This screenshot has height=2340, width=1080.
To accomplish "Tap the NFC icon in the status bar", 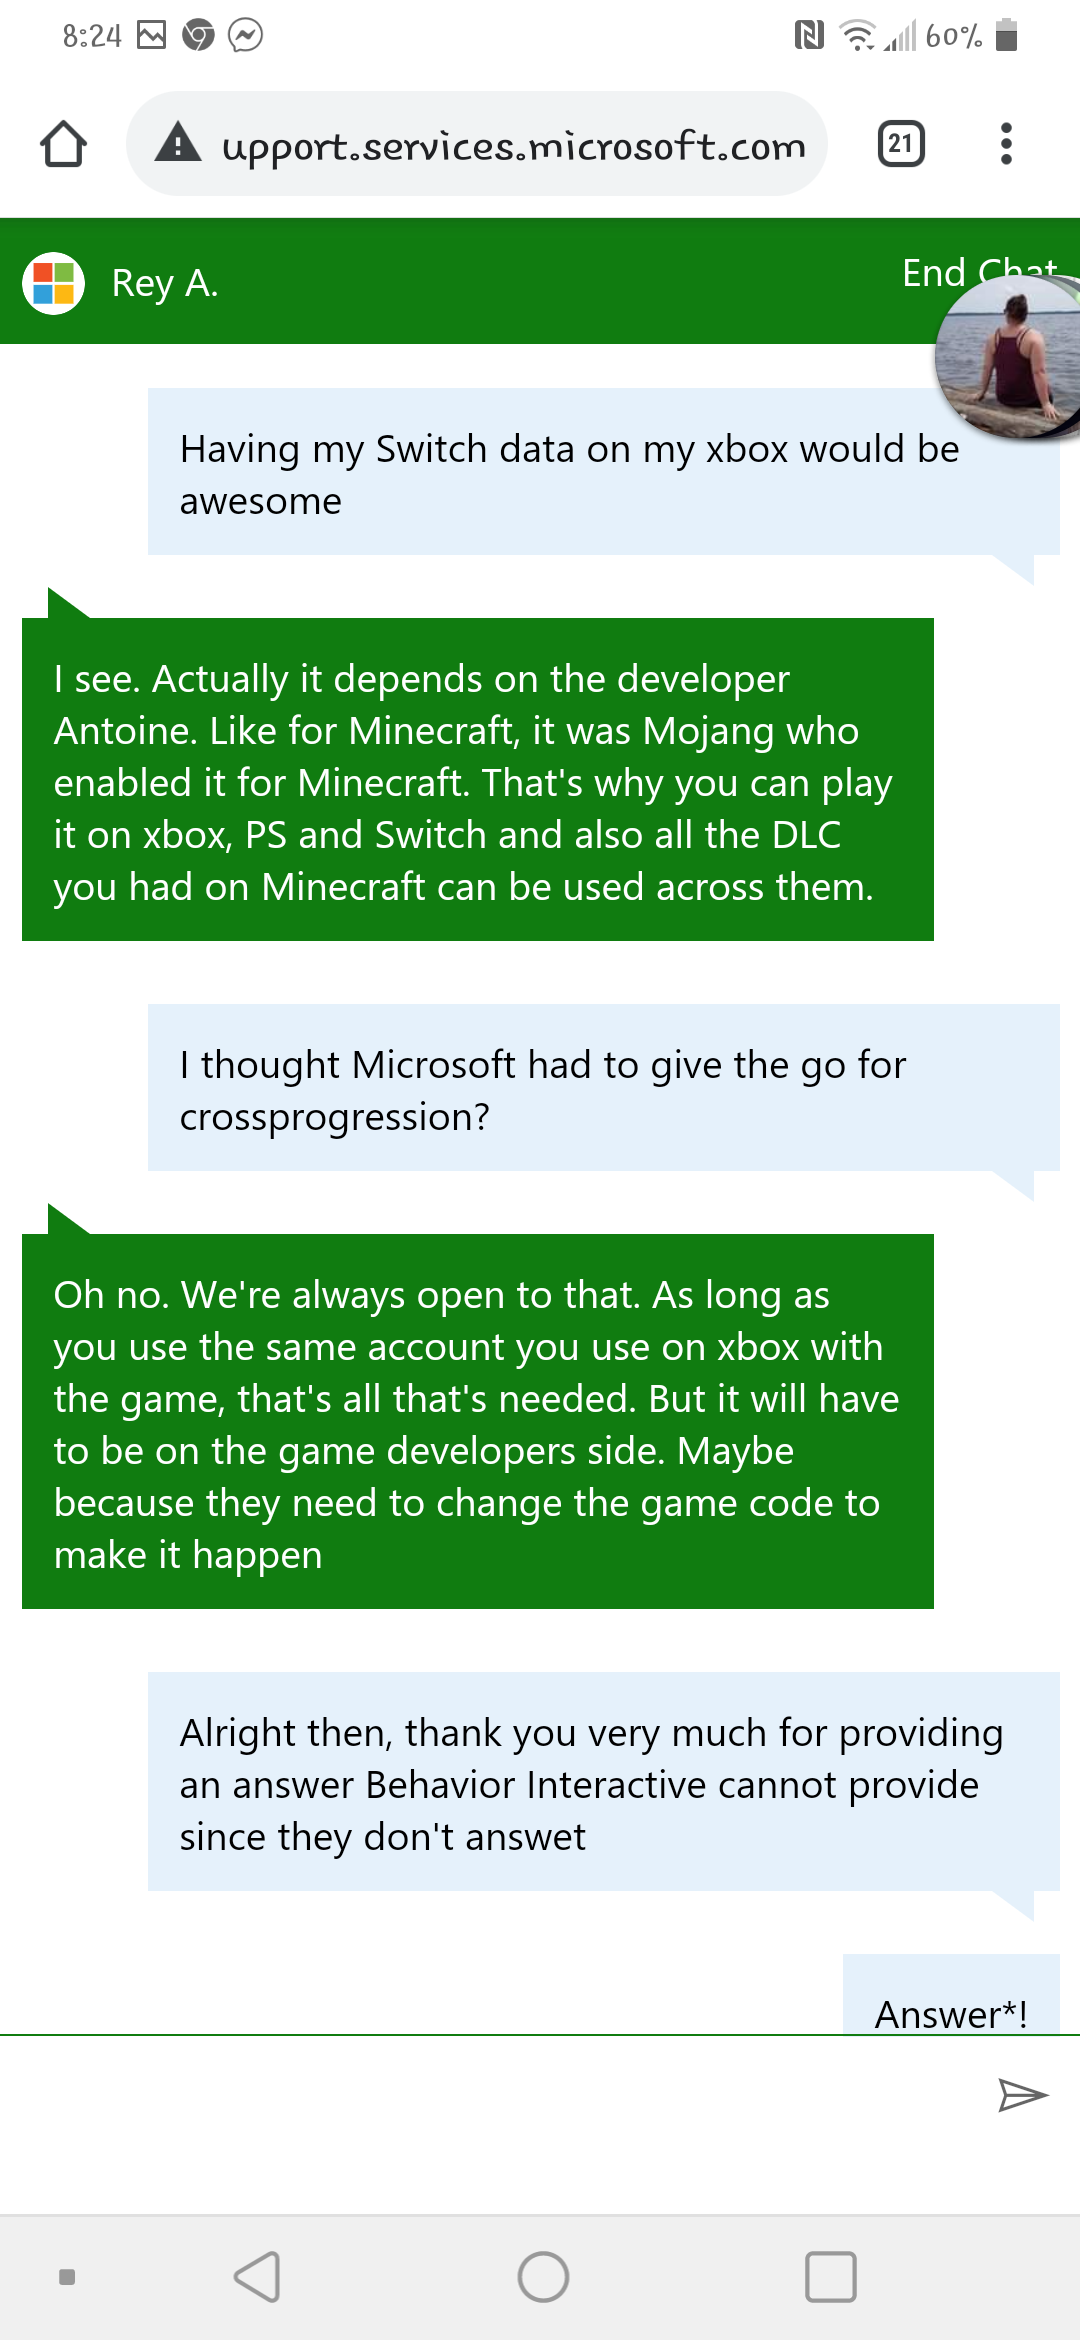I will (812, 33).
